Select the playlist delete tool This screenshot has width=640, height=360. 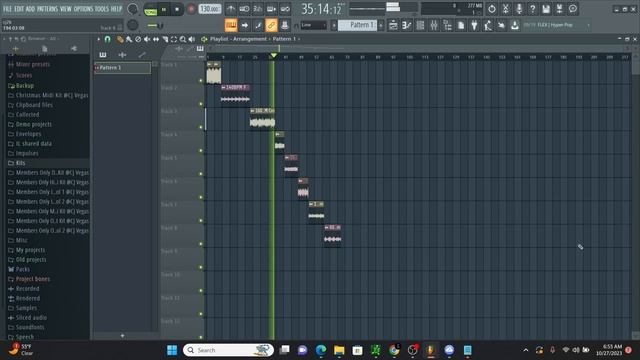coord(138,39)
